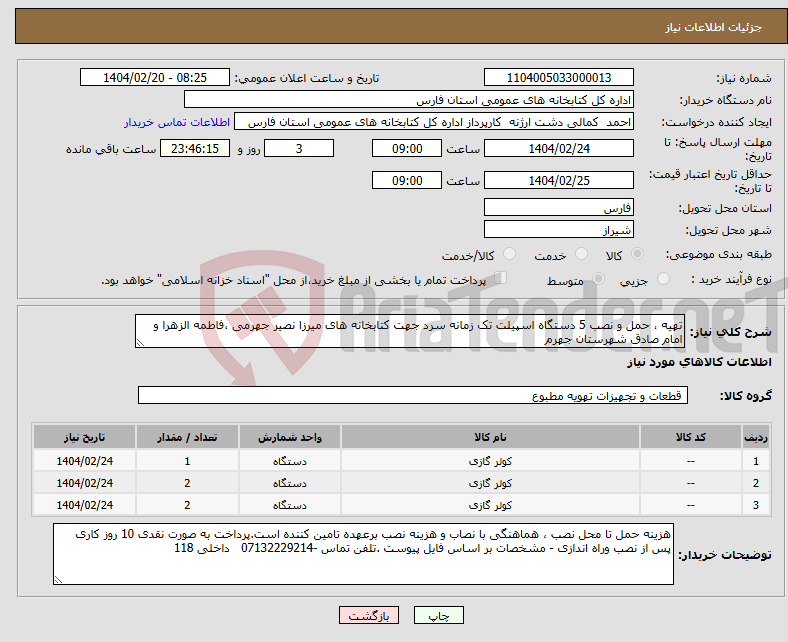Click buyer organization name field
The image size is (788, 642).
pyautogui.click(x=409, y=100)
